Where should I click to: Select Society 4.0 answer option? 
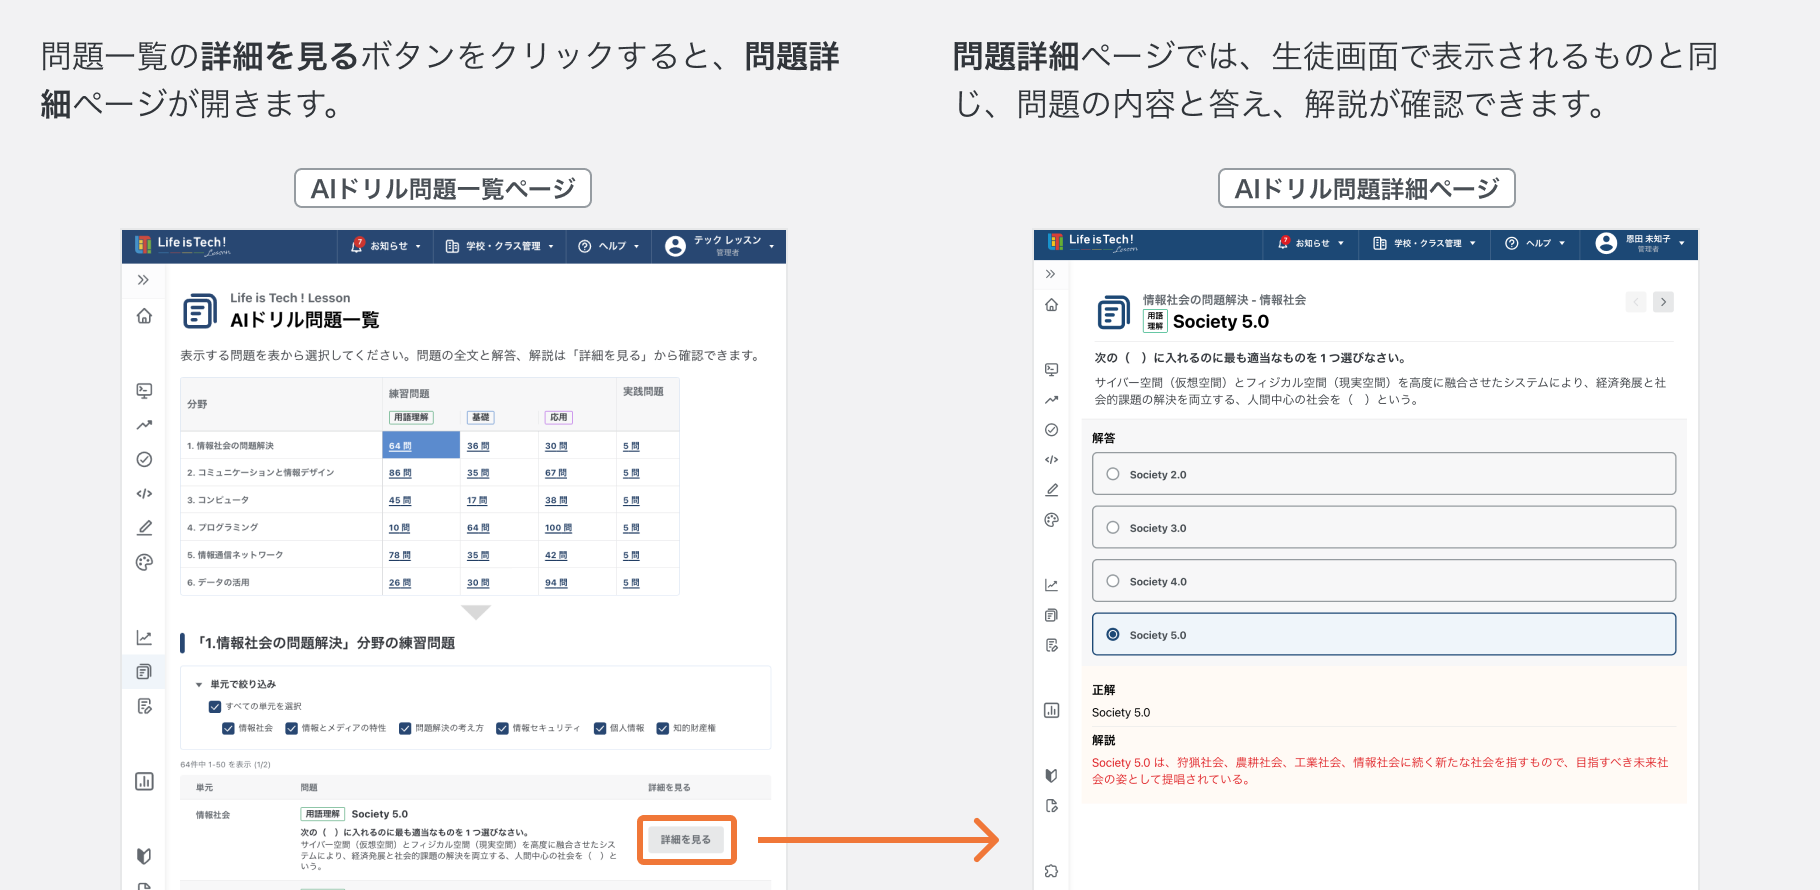(x=1384, y=581)
